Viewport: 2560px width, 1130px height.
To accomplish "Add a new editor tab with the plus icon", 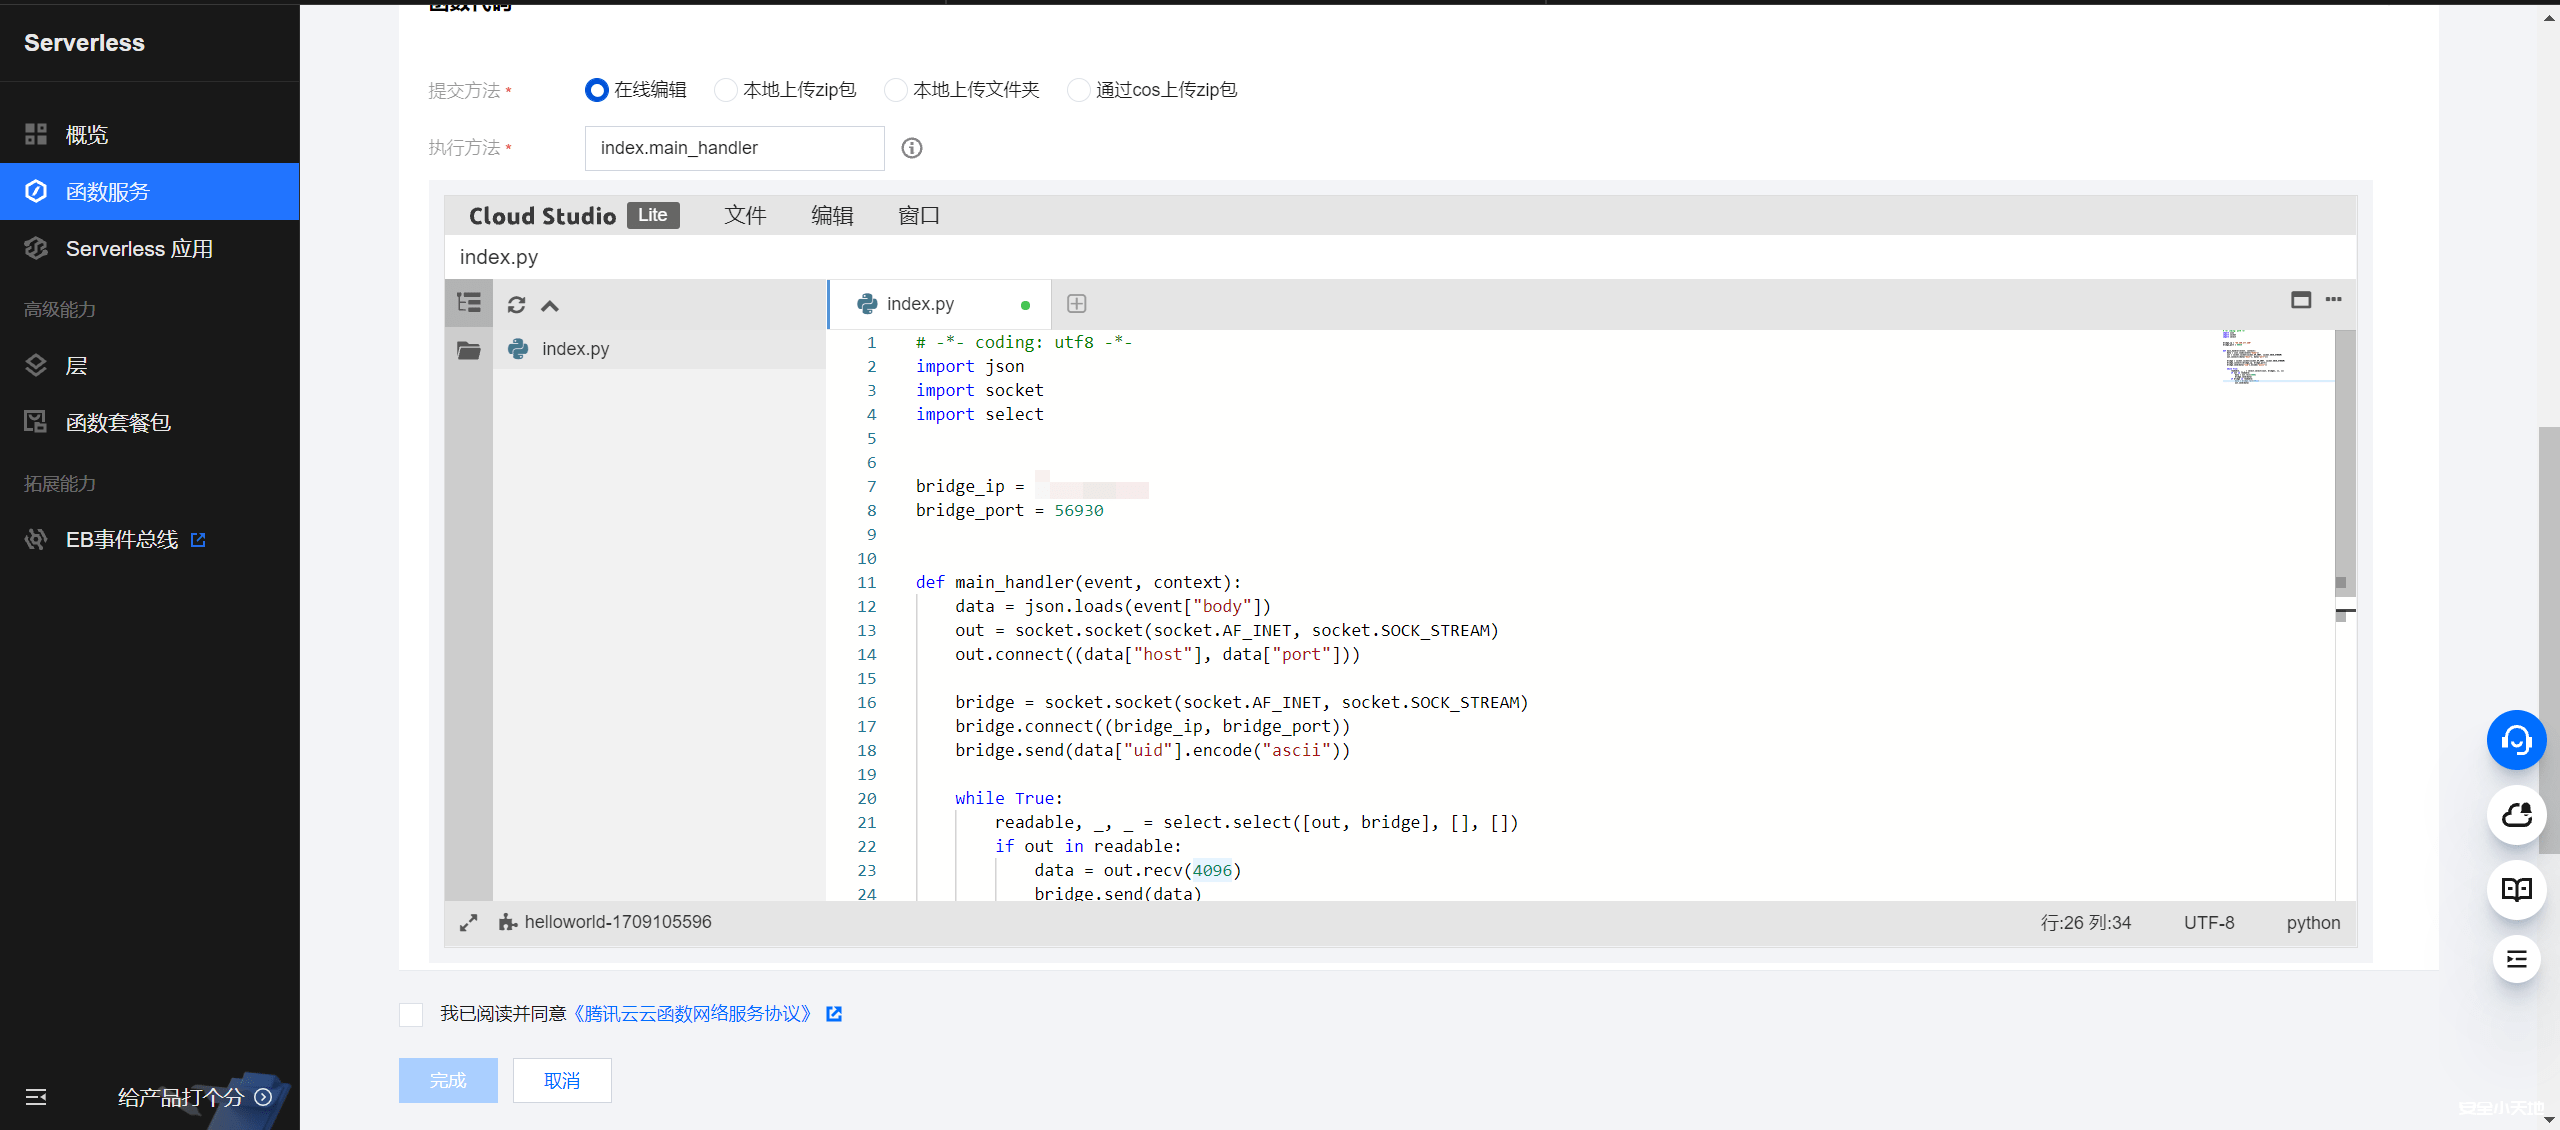I will pyautogui.click(x=1076, y=304).
